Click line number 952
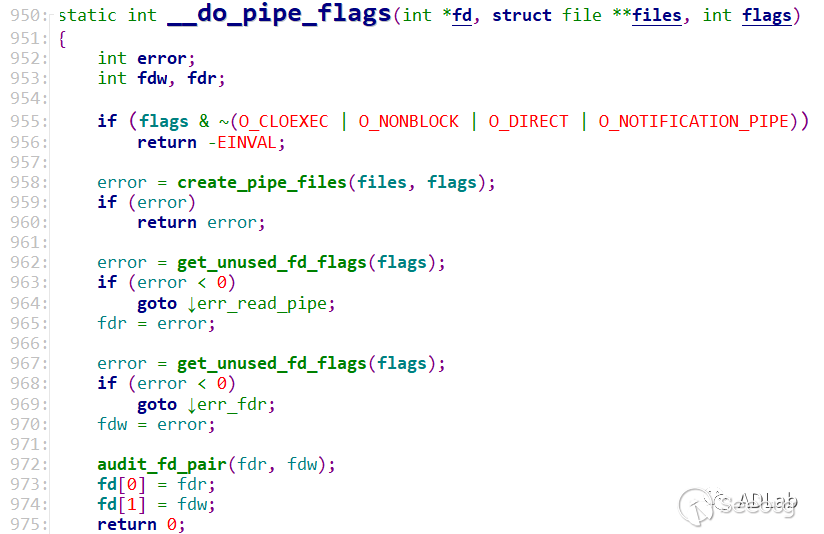This screenshot has height=534, width=824. point(28,58)
